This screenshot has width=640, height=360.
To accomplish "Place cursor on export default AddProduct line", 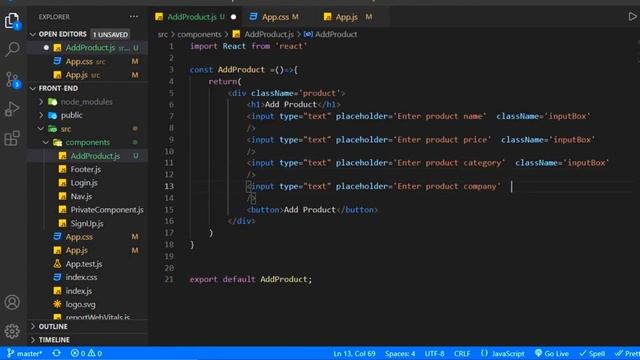I will pyautogui.click(x=251, y=279).
